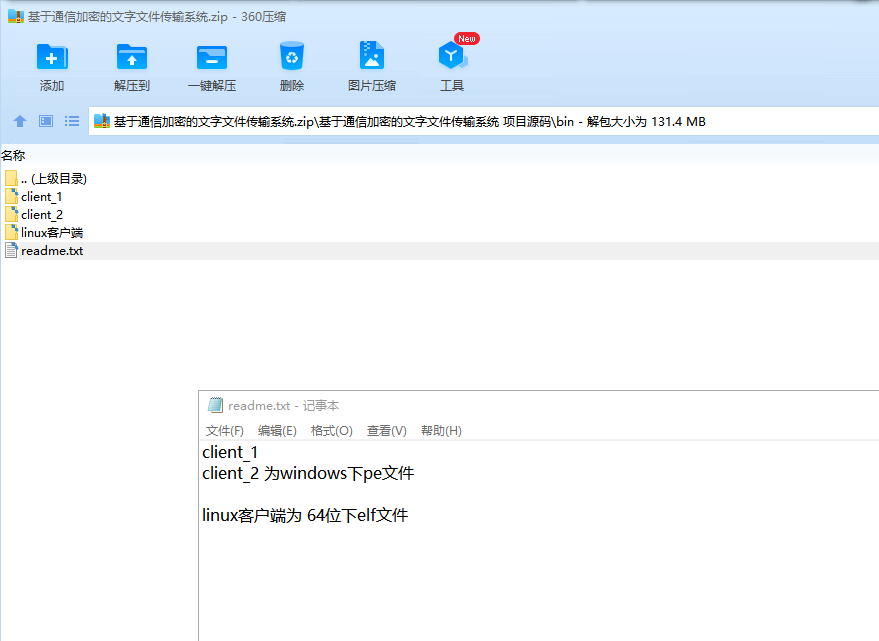Click the archive path address field
879x641 pixels.
pos(484,121)
